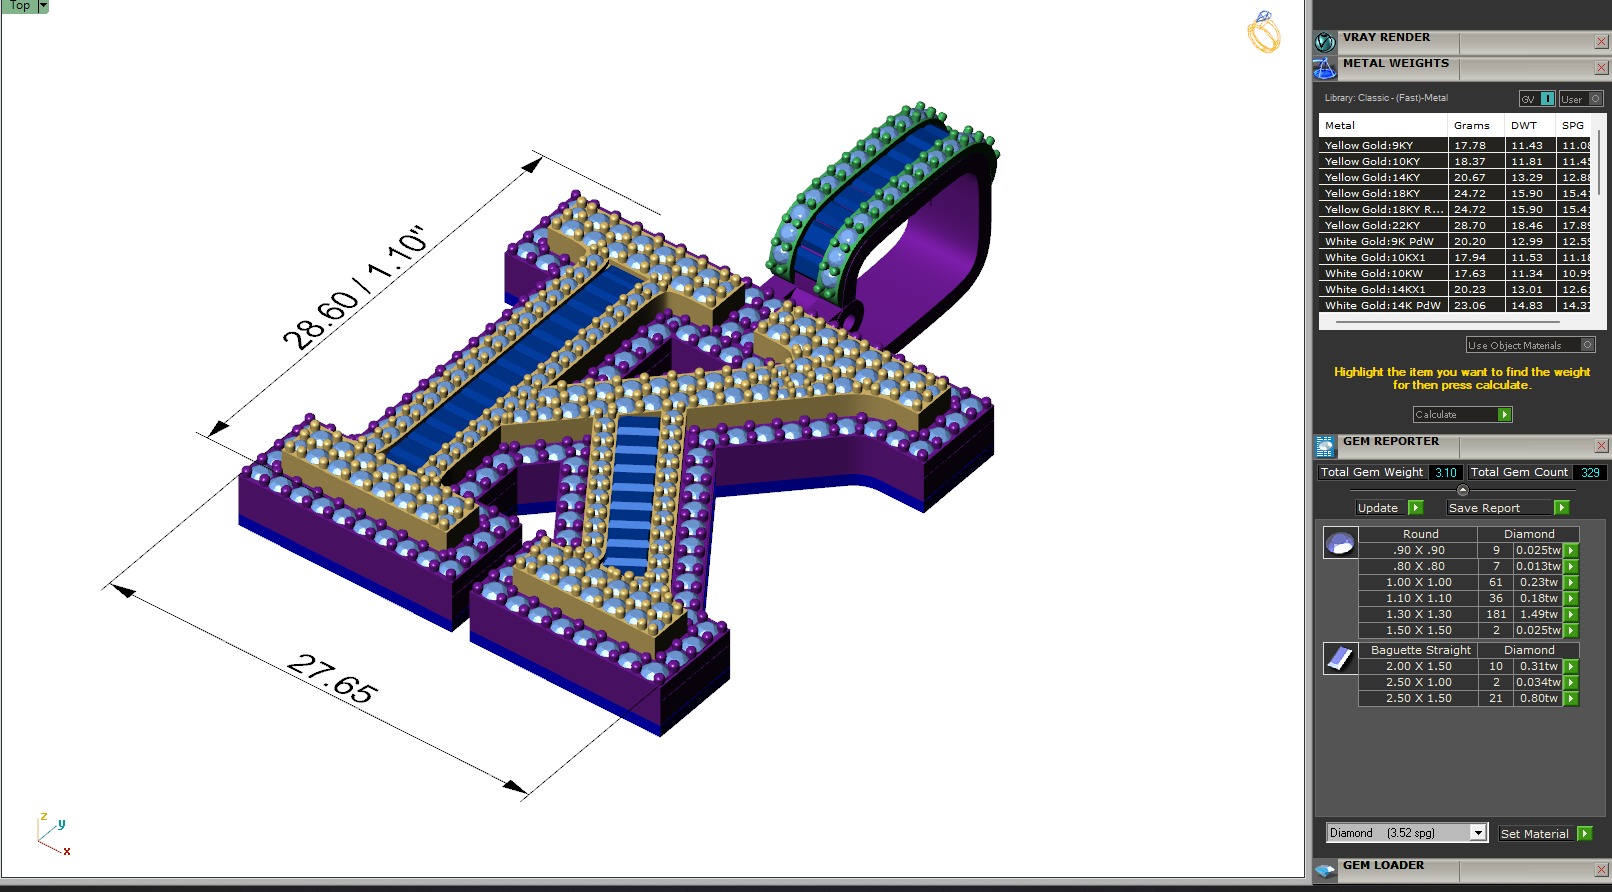
Task: Close the Gem Loader panel
Action: (x=1601, y=870)
